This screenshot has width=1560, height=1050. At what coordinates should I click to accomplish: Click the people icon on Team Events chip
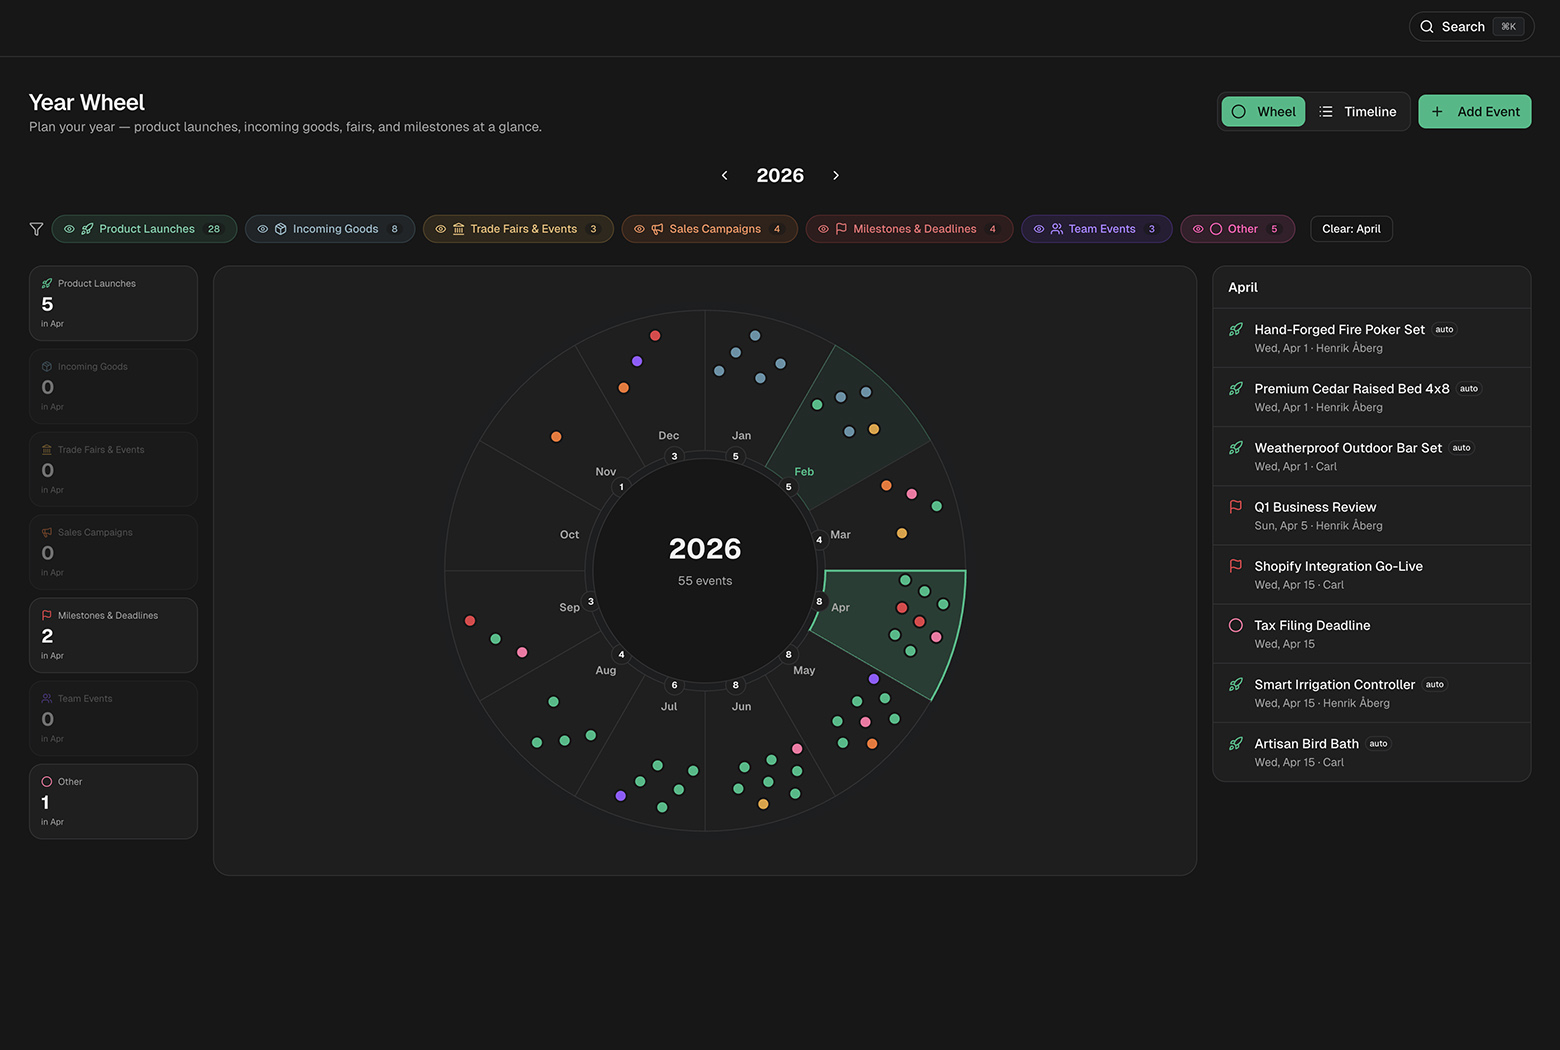tap(1058, 229)
